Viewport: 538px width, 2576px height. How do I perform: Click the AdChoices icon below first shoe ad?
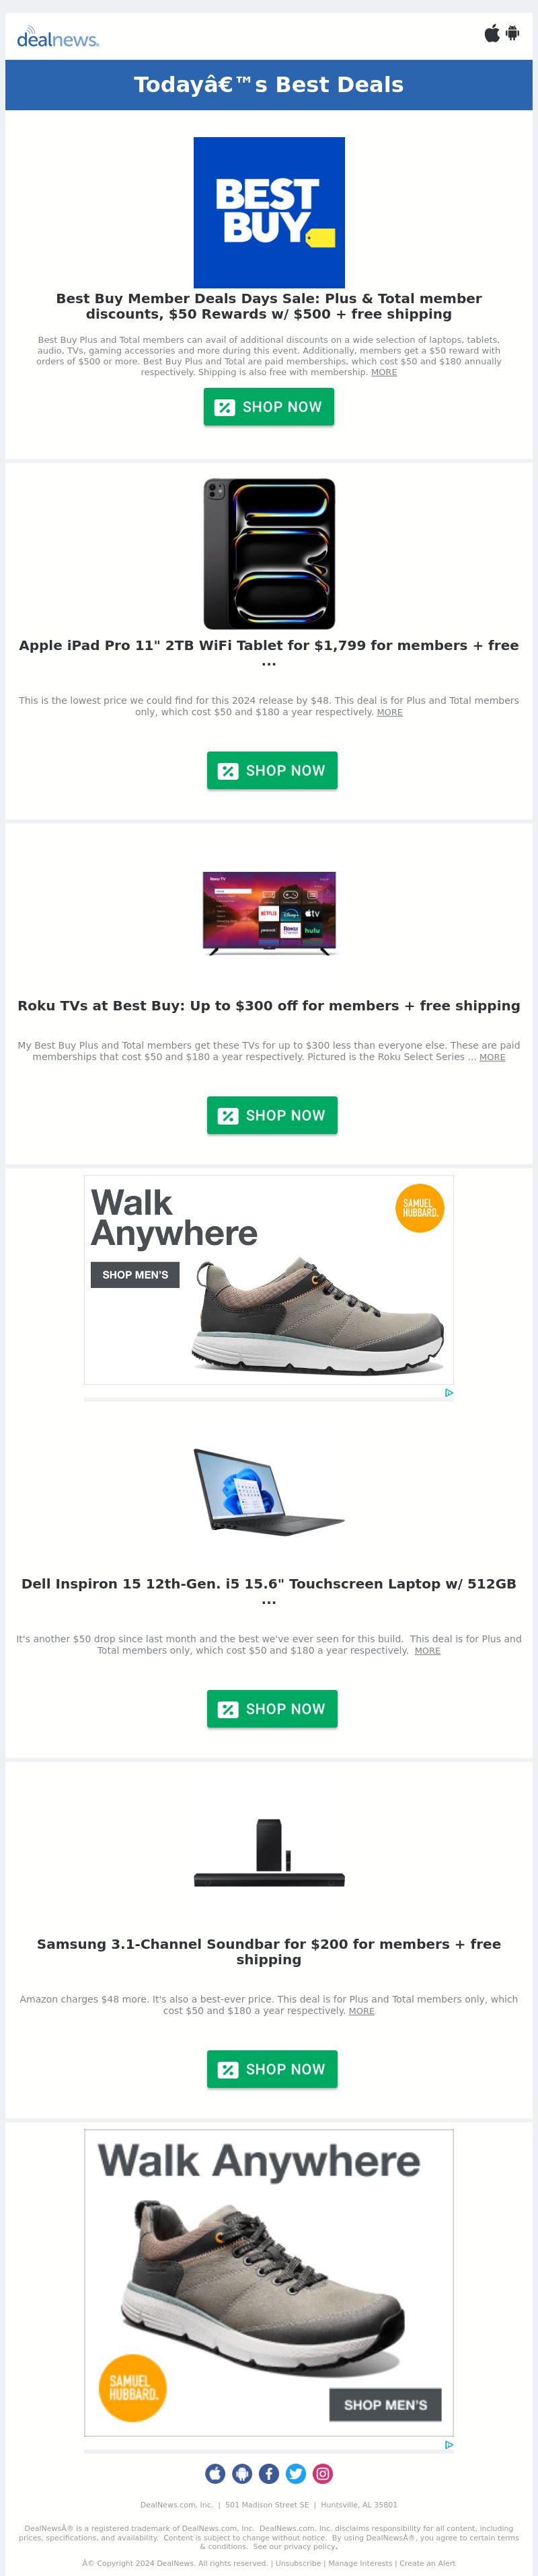click(x=449, y=1392)
